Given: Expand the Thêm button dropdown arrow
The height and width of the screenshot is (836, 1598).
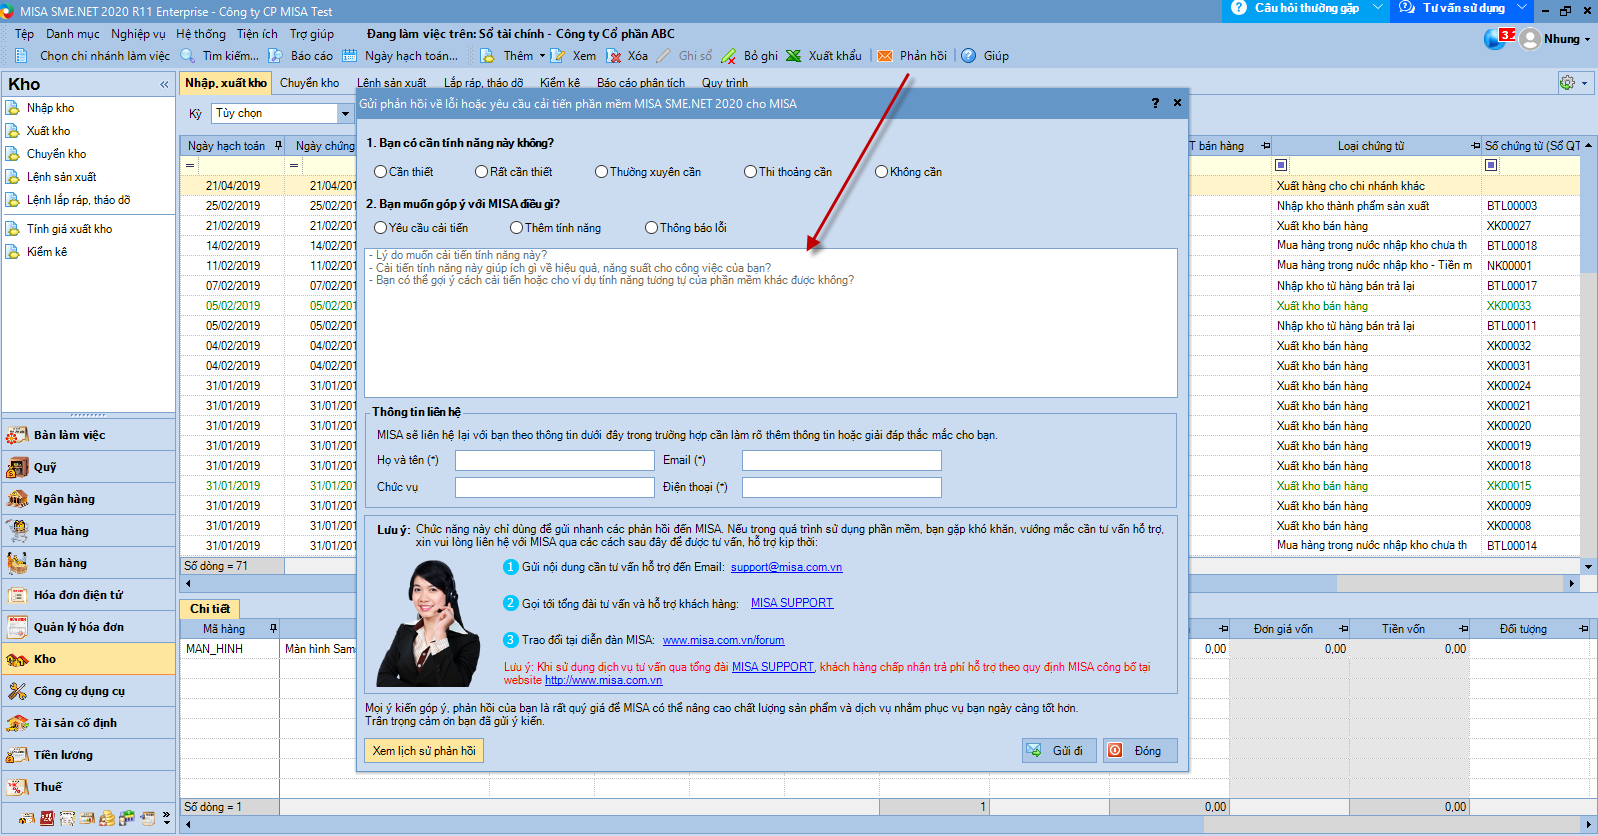Looking at the screenshot, I should pyautogui.click(x=543, y=56).
